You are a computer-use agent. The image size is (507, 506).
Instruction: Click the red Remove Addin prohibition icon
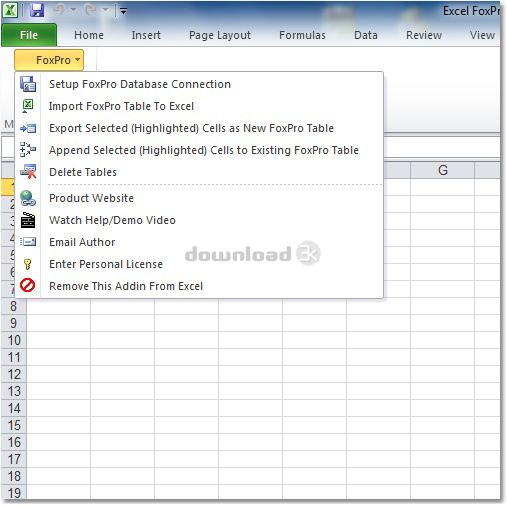tap(28, 285)
